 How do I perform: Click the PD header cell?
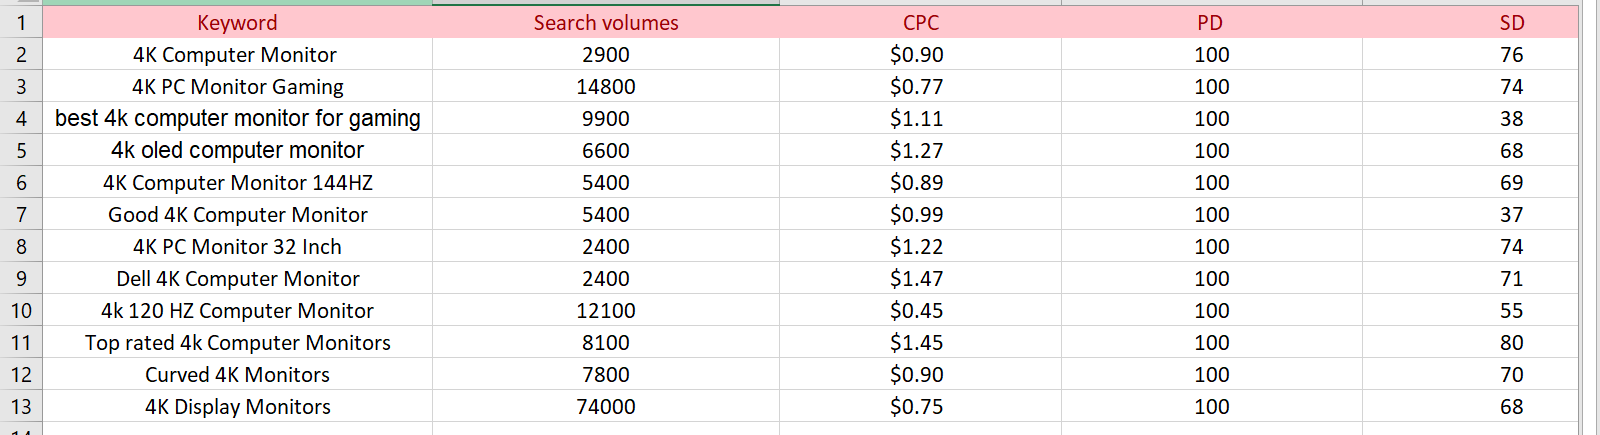pyautogui.click(x=1210, y=23)
